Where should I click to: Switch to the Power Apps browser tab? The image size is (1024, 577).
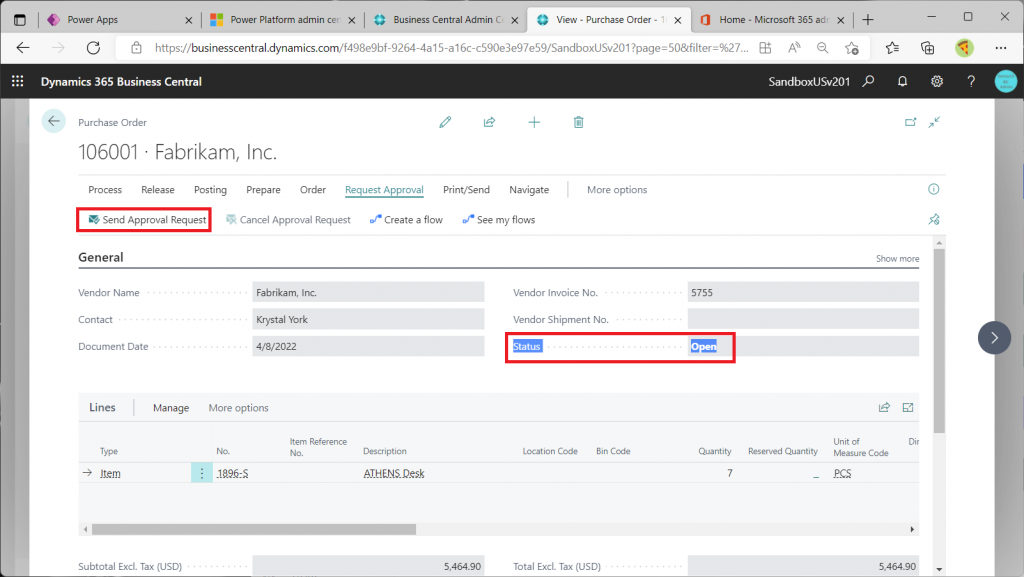[118, 20]
